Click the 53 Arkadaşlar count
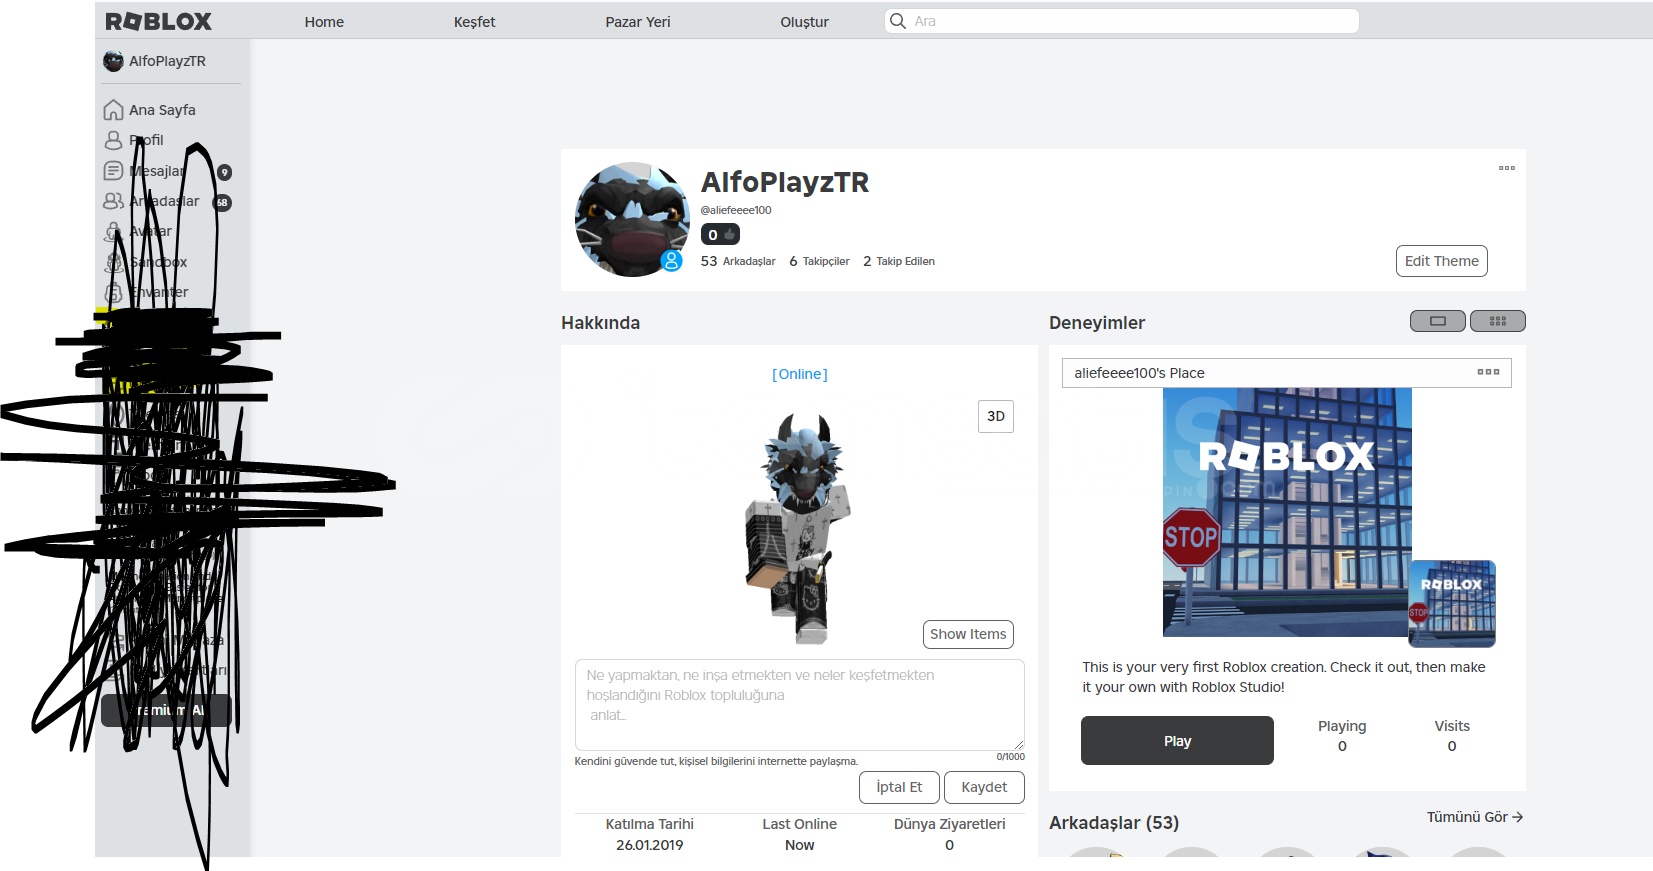 pyautogui.click(x=738, y=261)
